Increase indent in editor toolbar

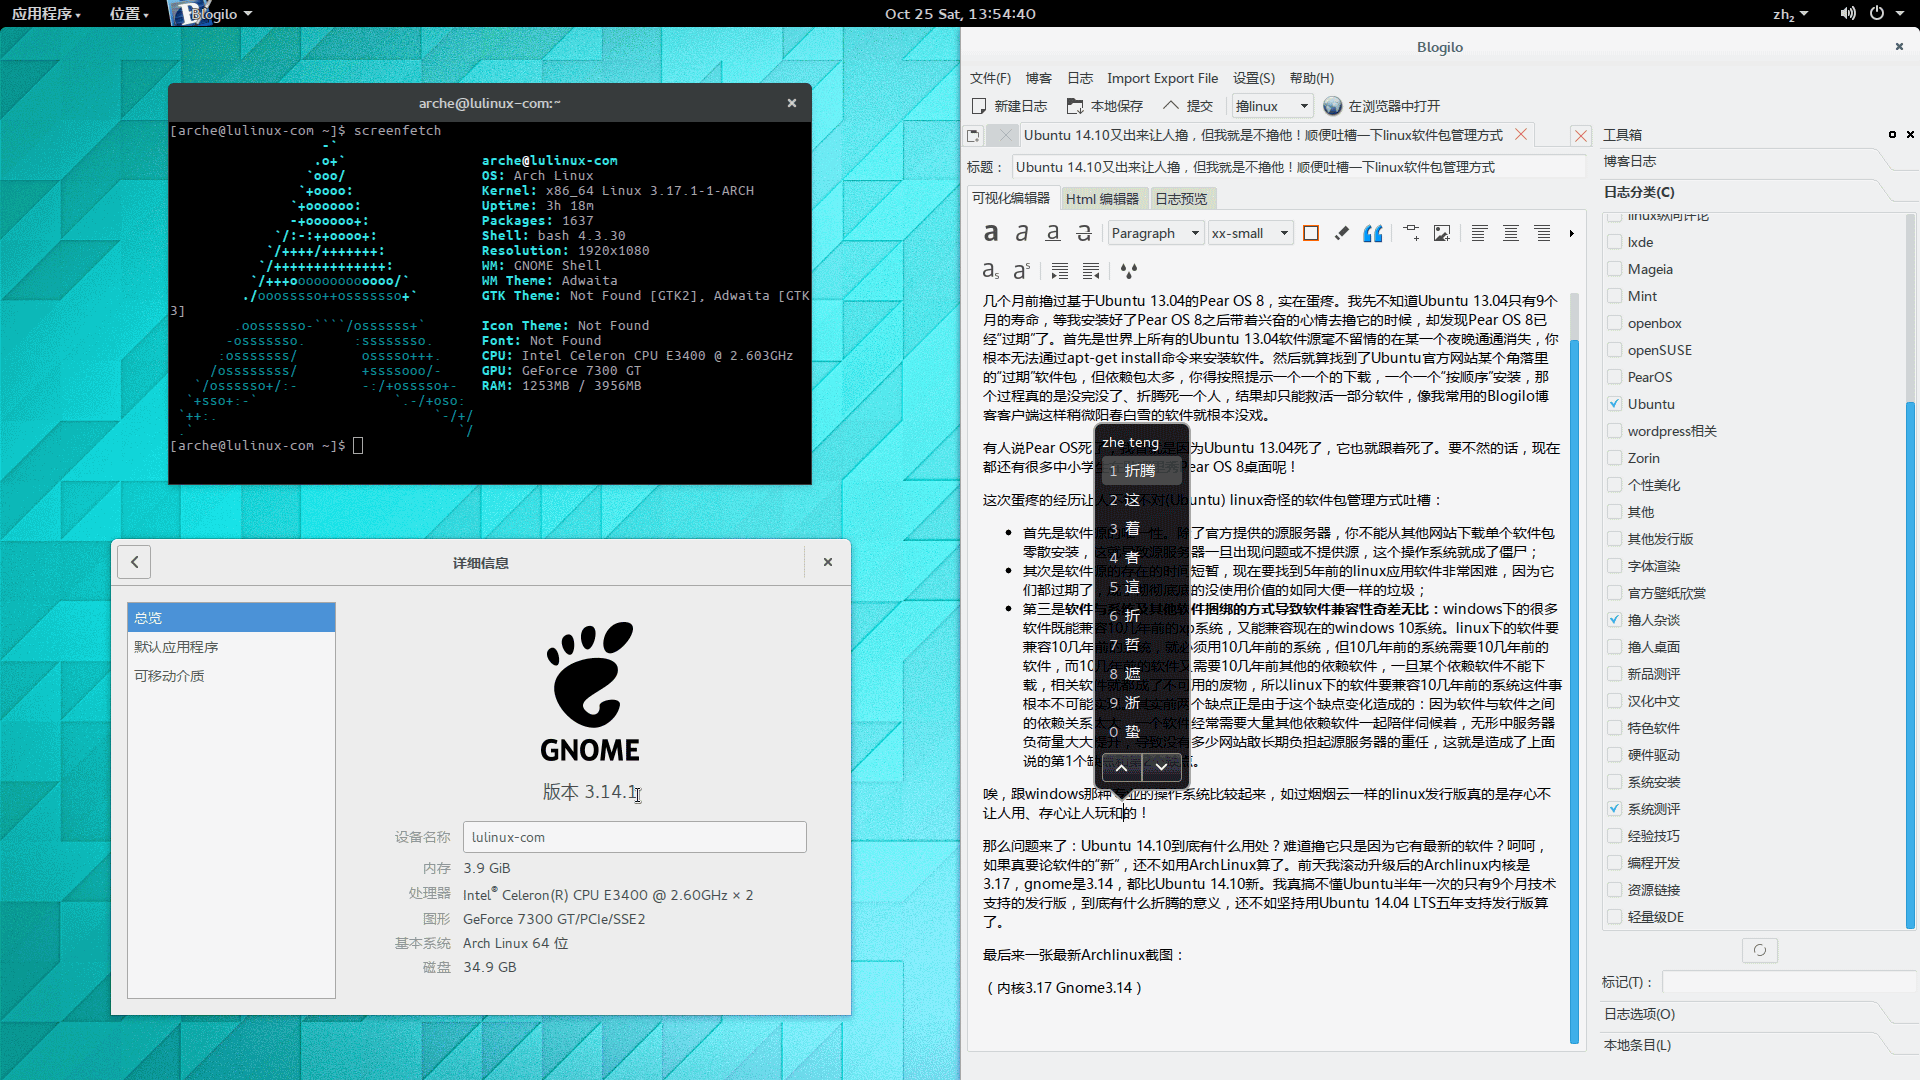tap(1059, 270)
